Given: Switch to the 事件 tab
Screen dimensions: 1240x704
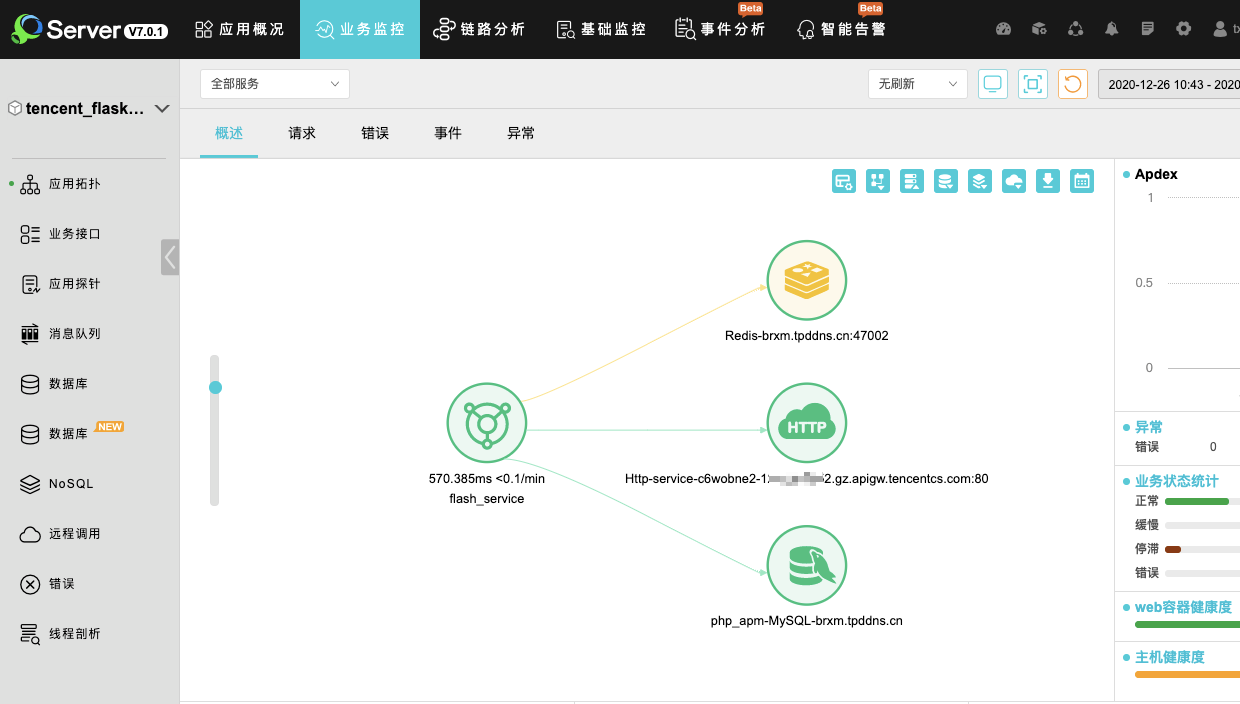Looking at the screenshot, I should [448, 133].
